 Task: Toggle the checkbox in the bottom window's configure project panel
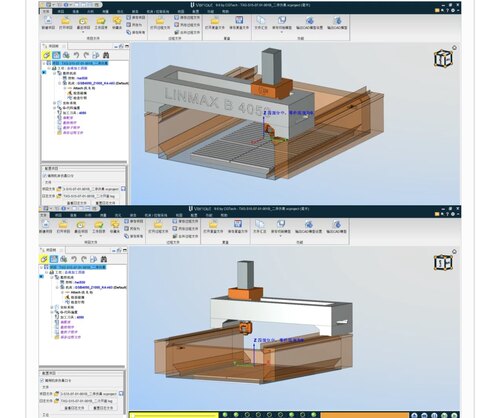tap(42, 380)
